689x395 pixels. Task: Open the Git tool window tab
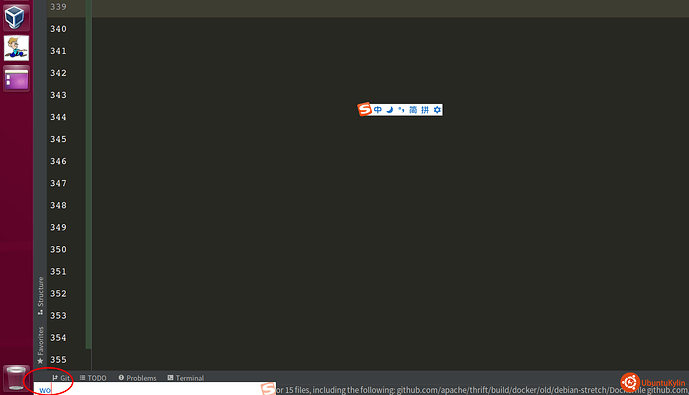[x=61, y=378]
